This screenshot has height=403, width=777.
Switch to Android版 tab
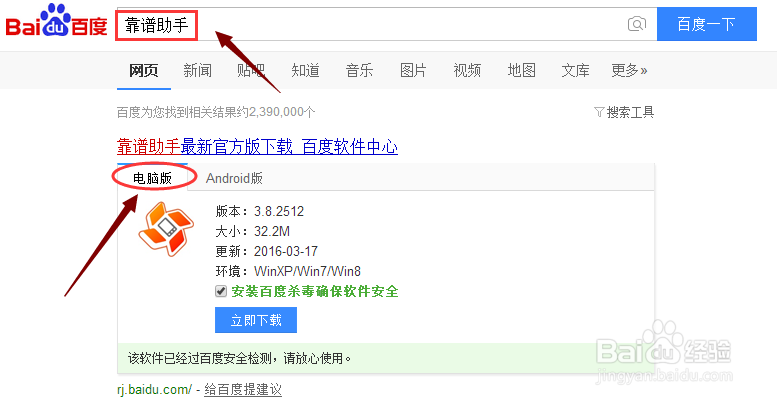point(234,178)
